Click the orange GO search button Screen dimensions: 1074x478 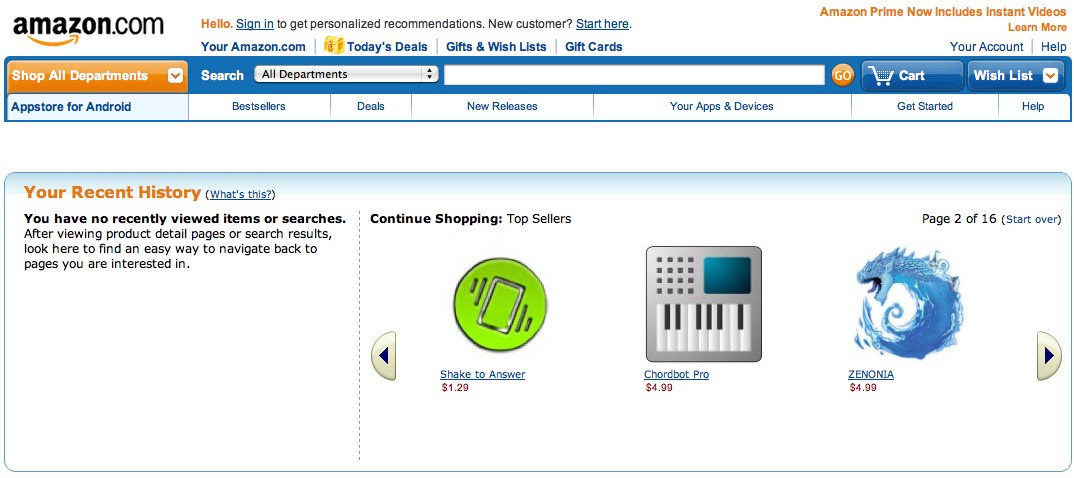(x=843, y=75)
